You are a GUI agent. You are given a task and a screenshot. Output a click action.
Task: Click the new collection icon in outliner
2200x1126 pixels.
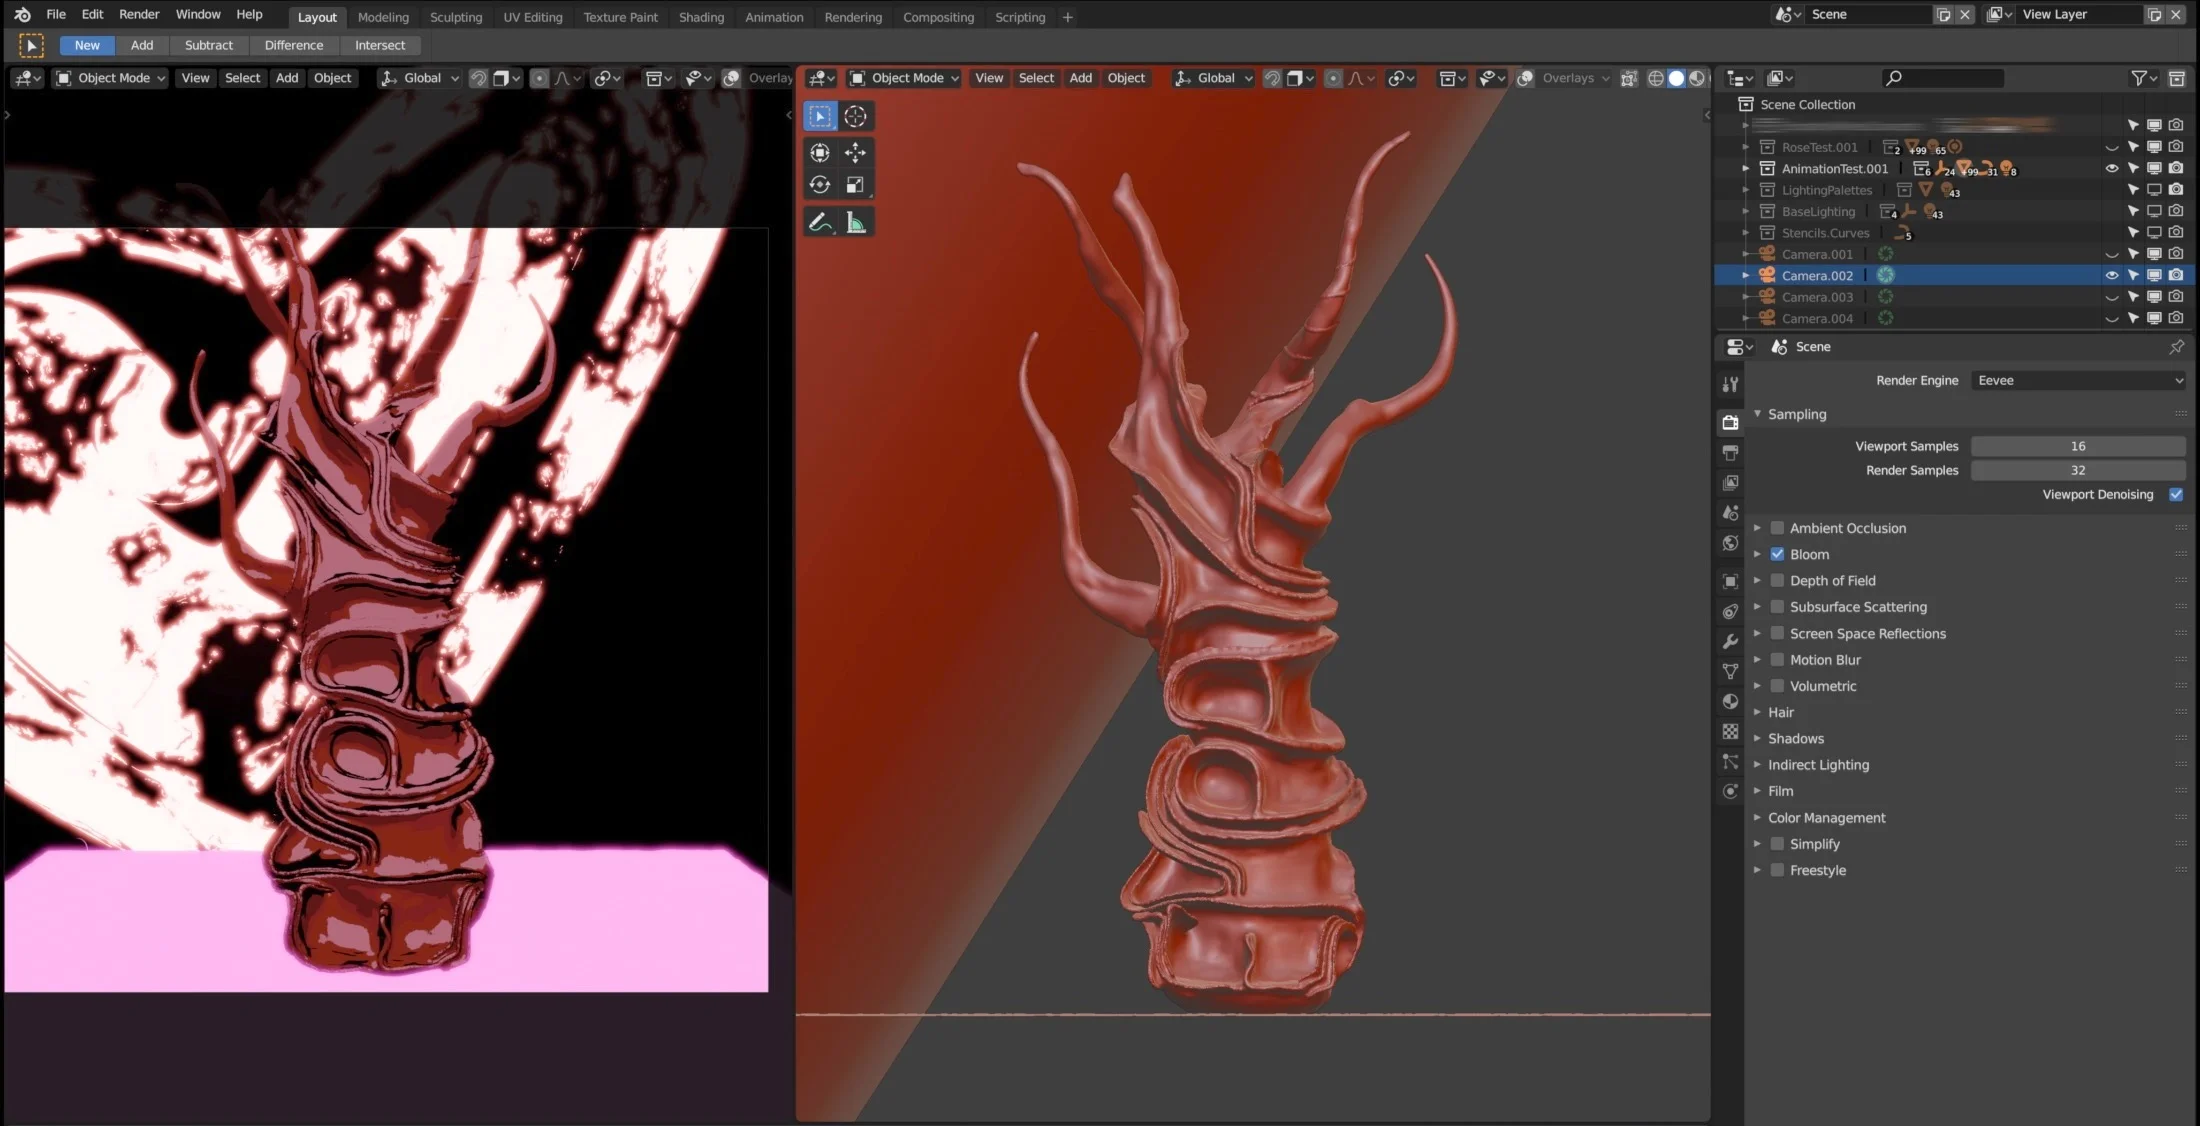(2177, 78)
